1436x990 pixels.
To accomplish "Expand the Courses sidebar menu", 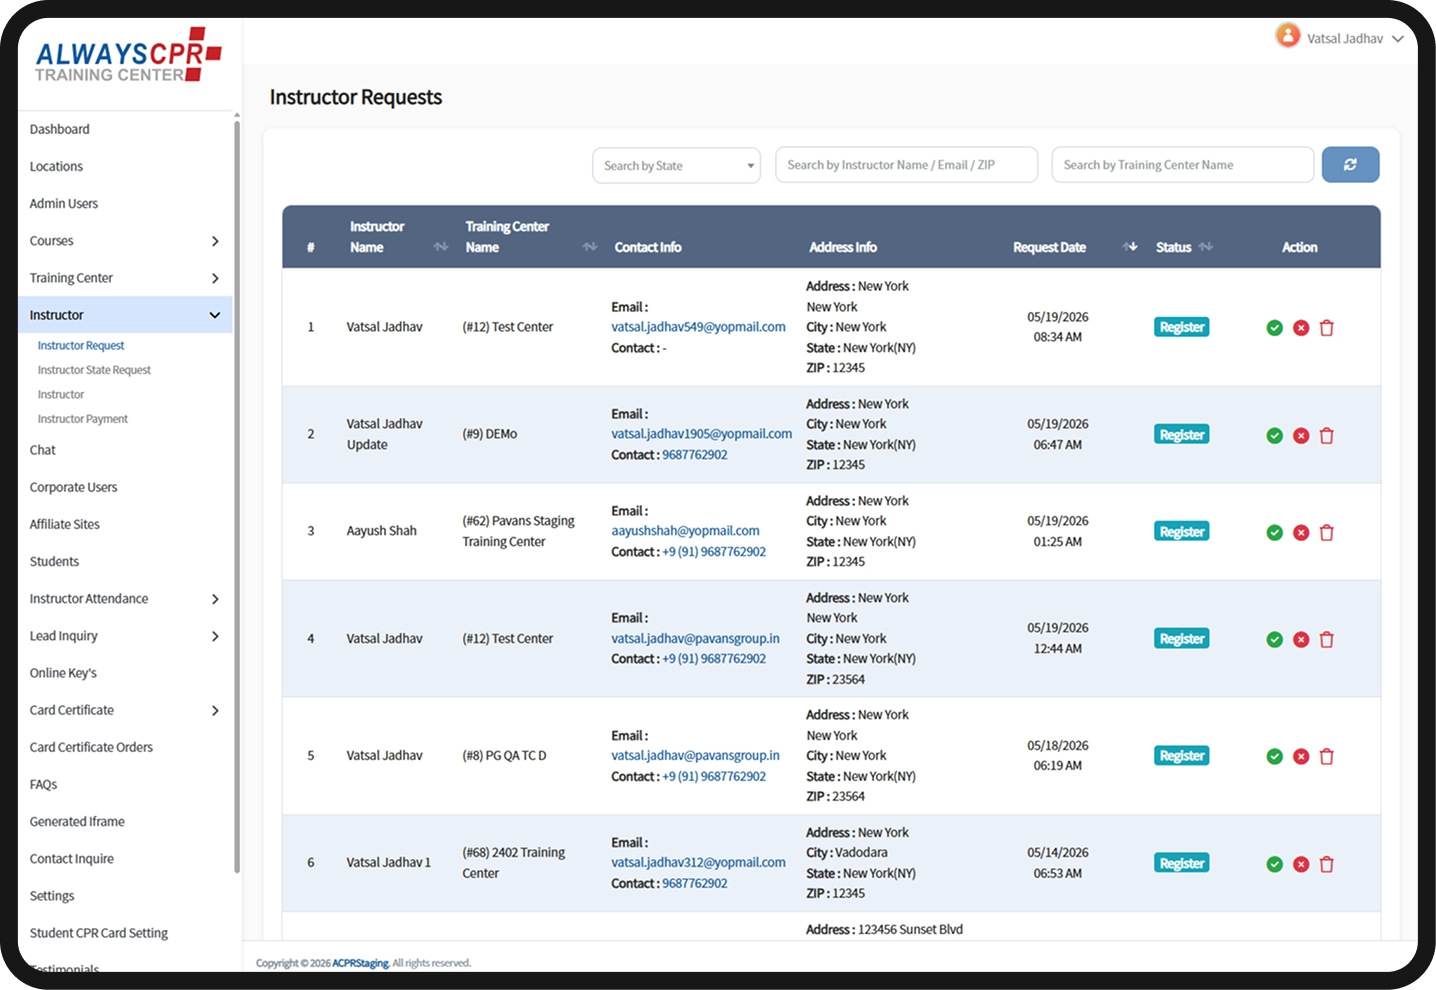I will pyautogui.click(x=125, y=241).
